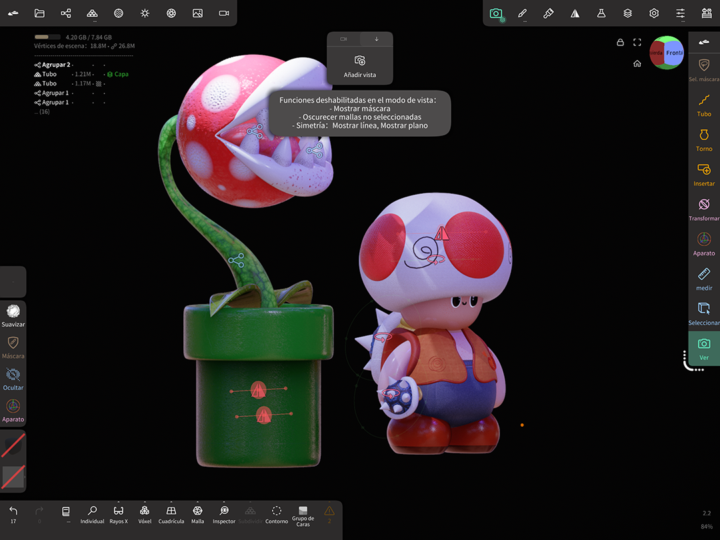Select the Tubo row showing 1.17M

click(x=63, y=84)
